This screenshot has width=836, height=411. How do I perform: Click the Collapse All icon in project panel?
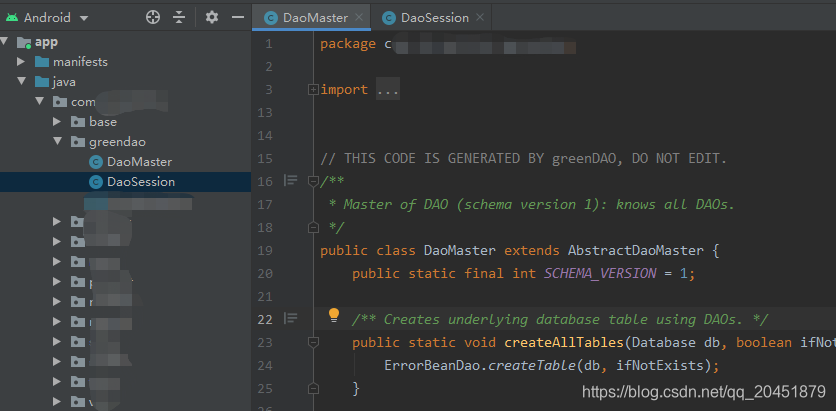point(179,18)
